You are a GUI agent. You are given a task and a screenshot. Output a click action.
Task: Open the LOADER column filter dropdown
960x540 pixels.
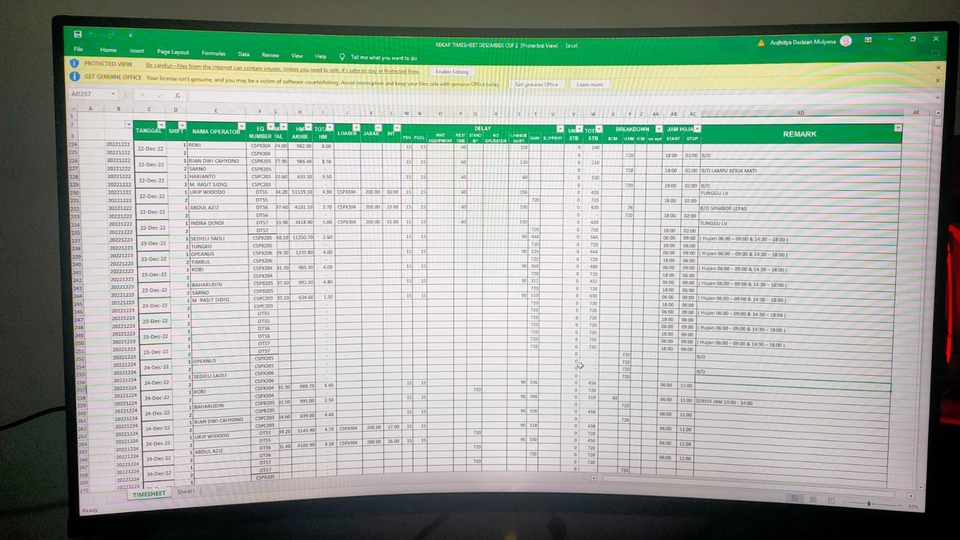pyautogui.click(x=356, y=127)
